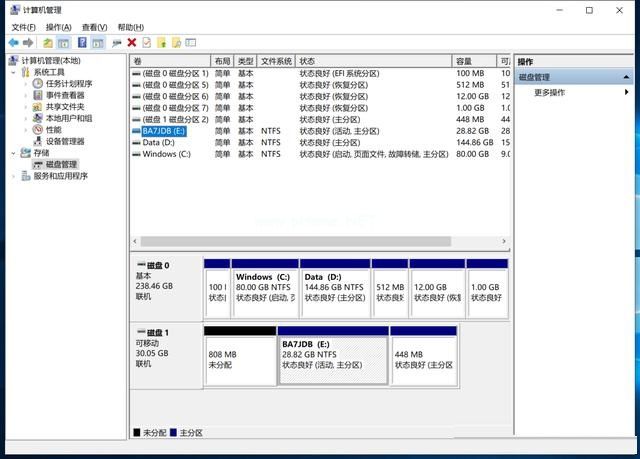Viewport: 640px width, 459px height.
Task: Collapse the System Tools (系统工具) node
Action: click(14, 73)
